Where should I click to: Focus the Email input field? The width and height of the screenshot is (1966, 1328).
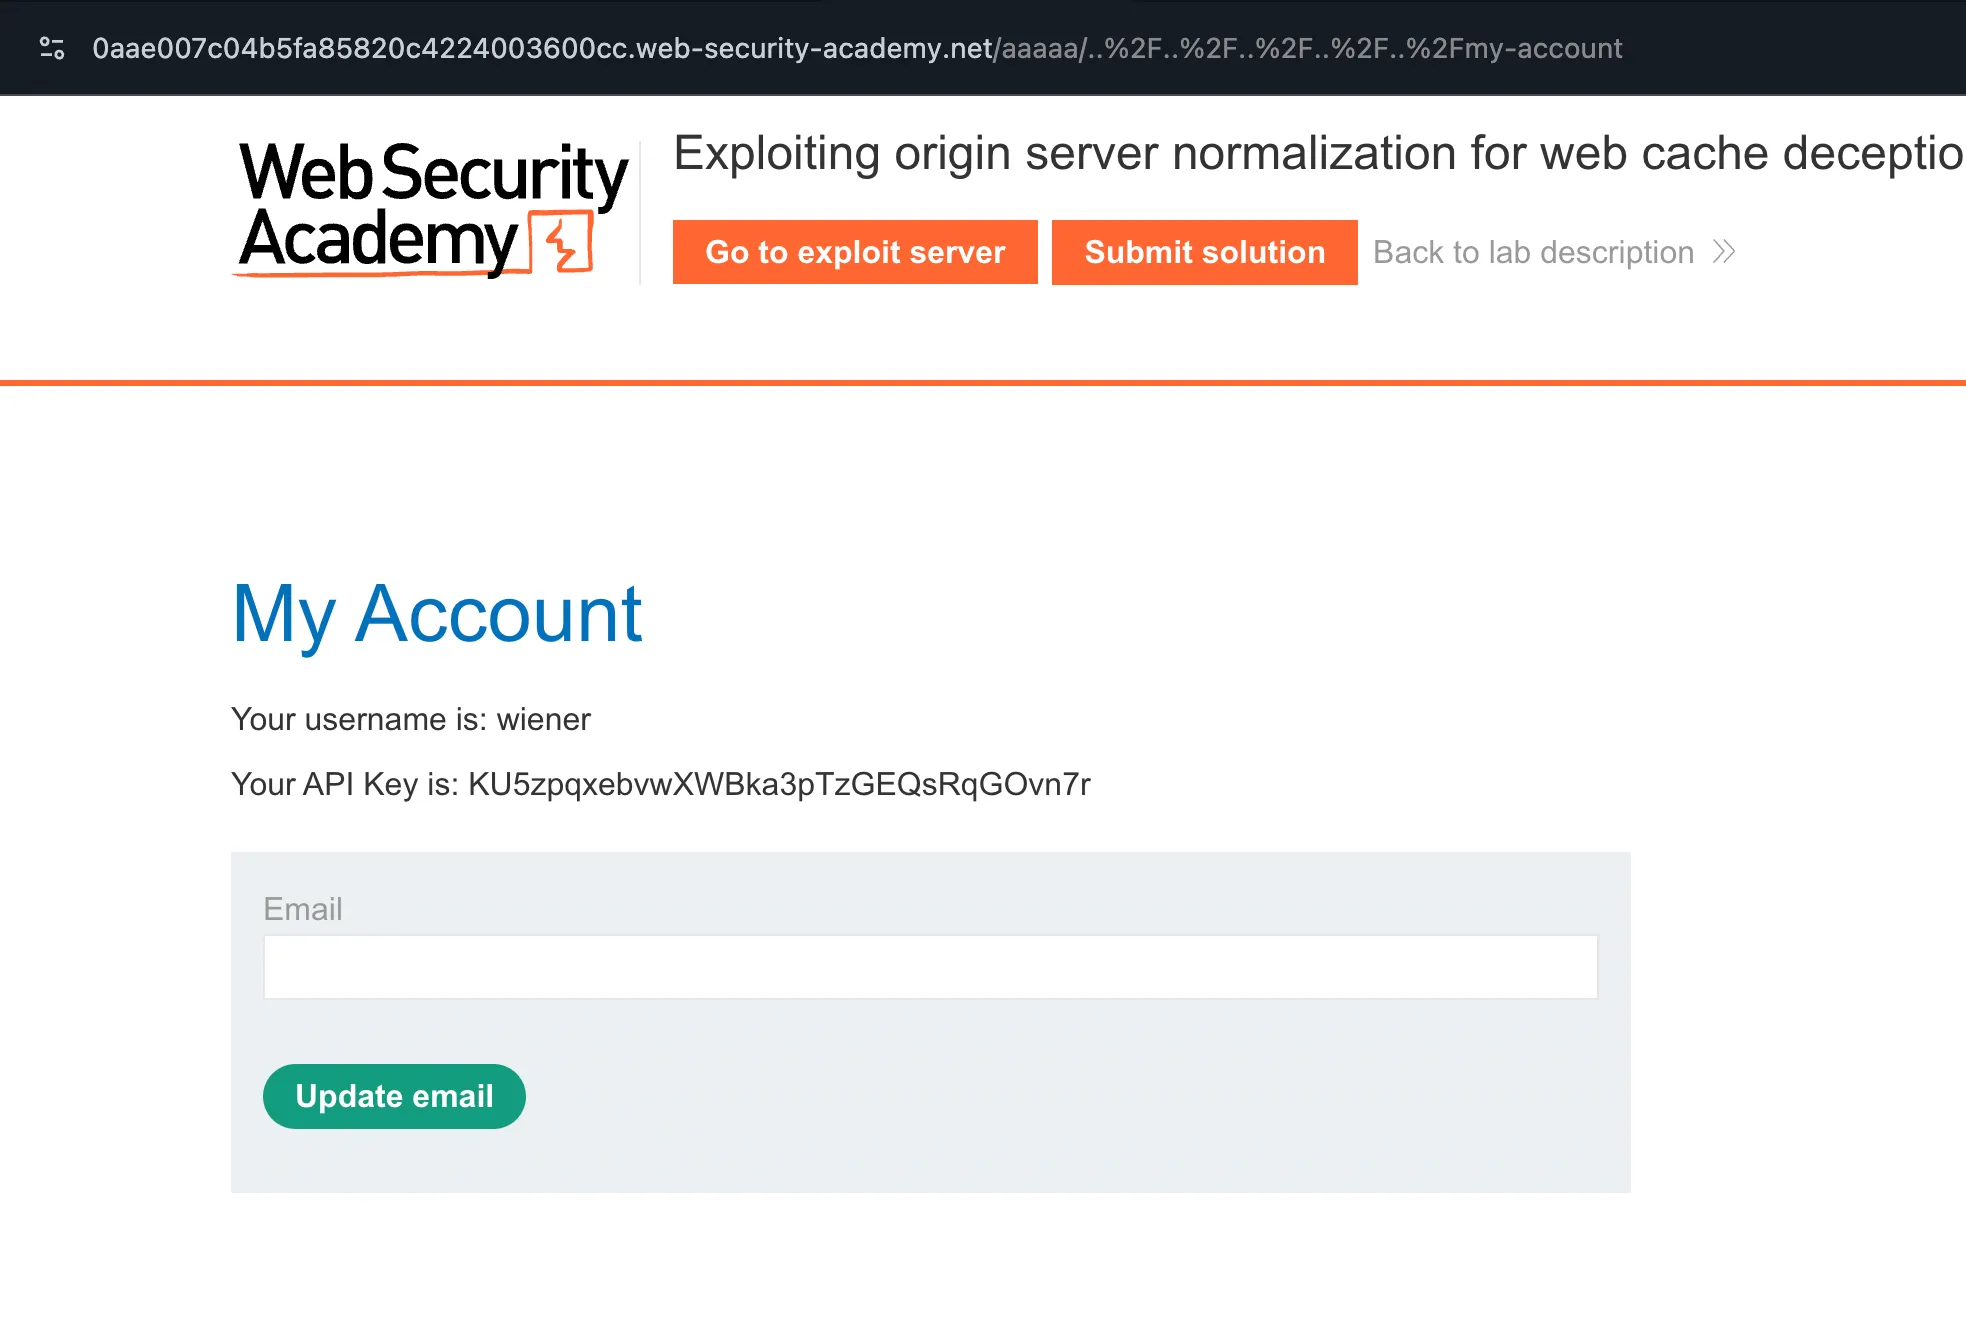coord(930,967)
